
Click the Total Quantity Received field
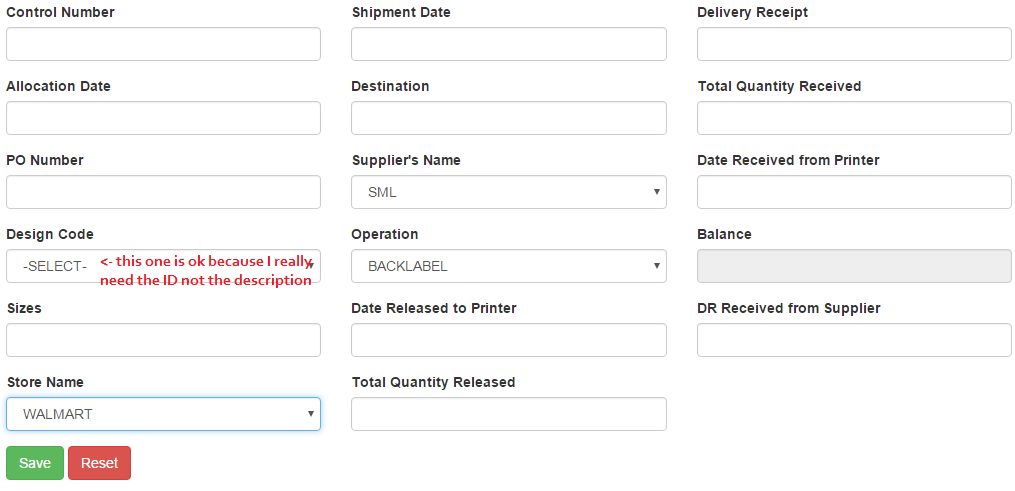(x=854, y=118)
